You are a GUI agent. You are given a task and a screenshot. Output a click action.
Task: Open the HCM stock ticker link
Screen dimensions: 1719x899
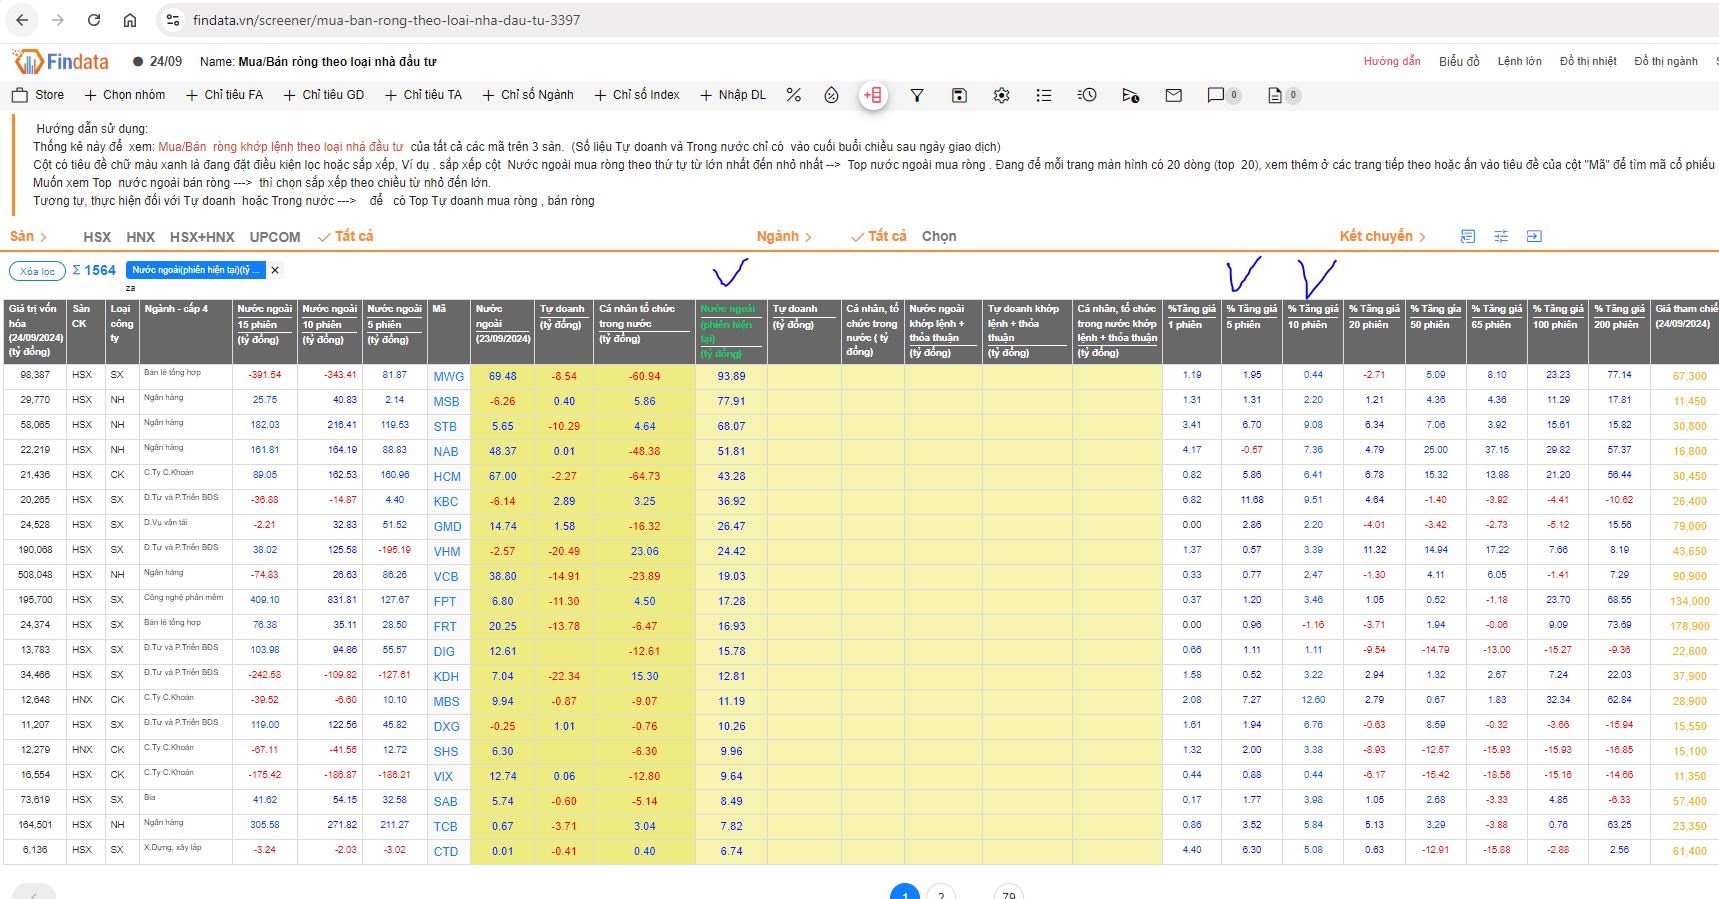click(x=447, y=477)
